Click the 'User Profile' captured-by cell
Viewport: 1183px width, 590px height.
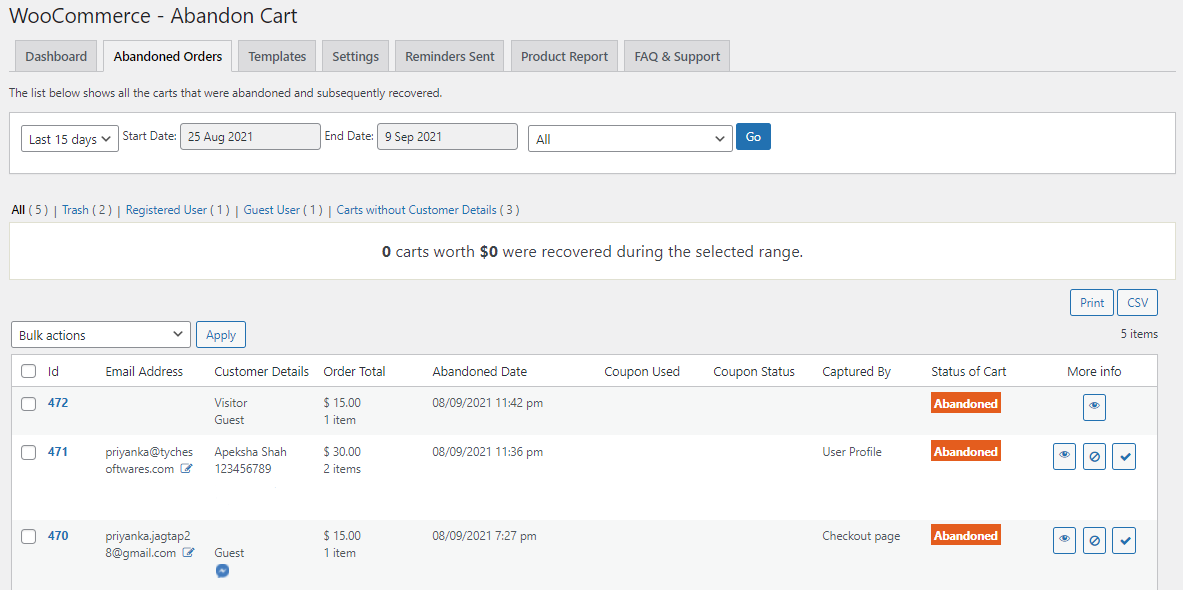852,452
